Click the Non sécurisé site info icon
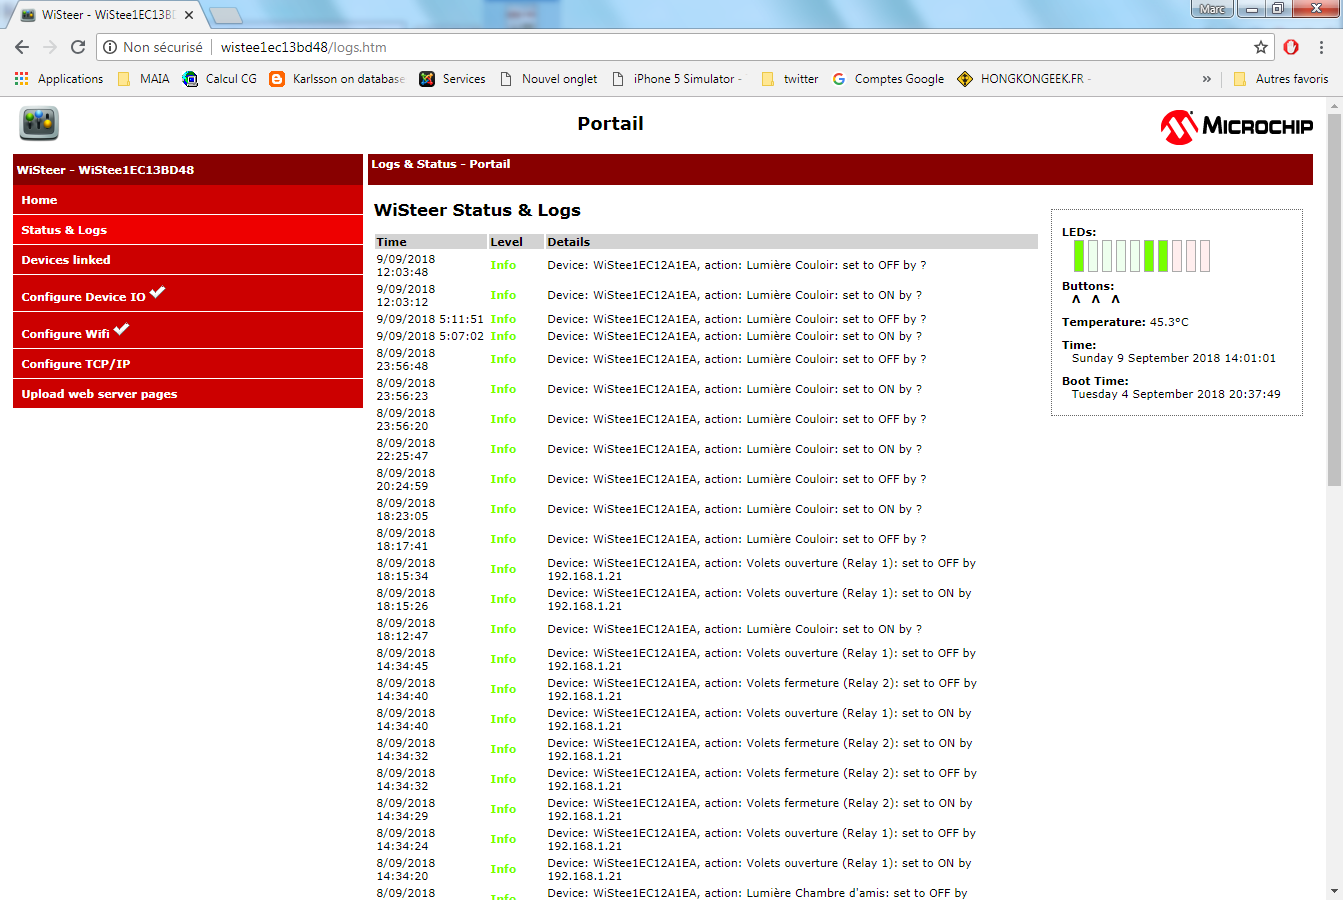This screenshot has width=1343, height=900. tap(110, 47)
